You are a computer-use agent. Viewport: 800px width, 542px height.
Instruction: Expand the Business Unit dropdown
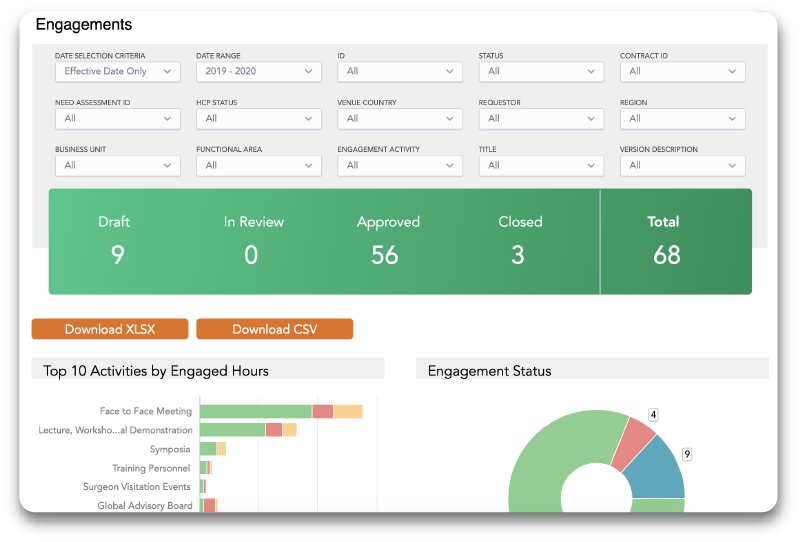click(x=117, y=166)
